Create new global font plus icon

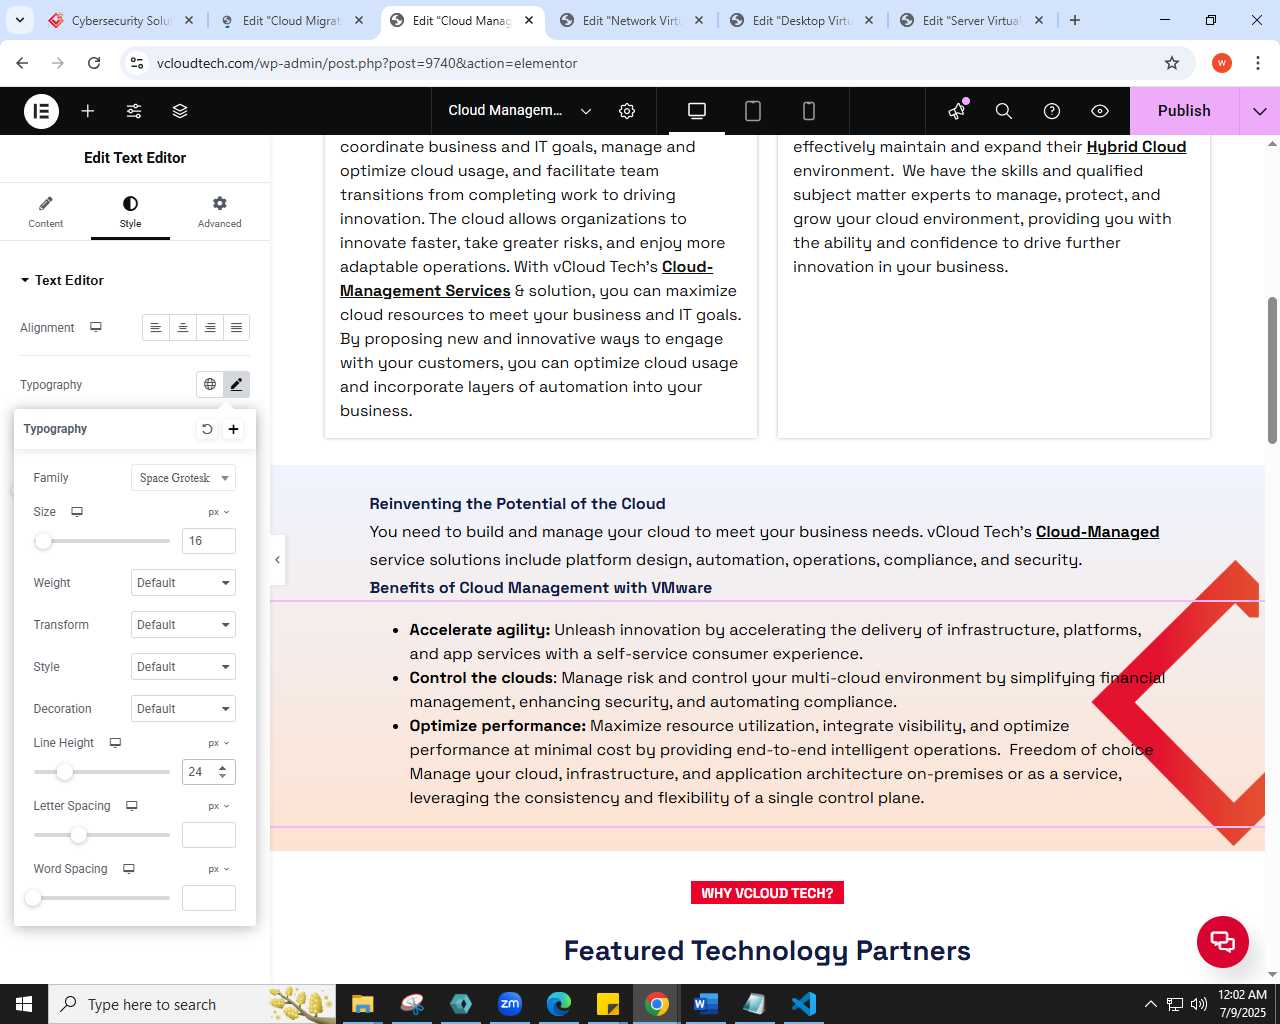[233, 429]
